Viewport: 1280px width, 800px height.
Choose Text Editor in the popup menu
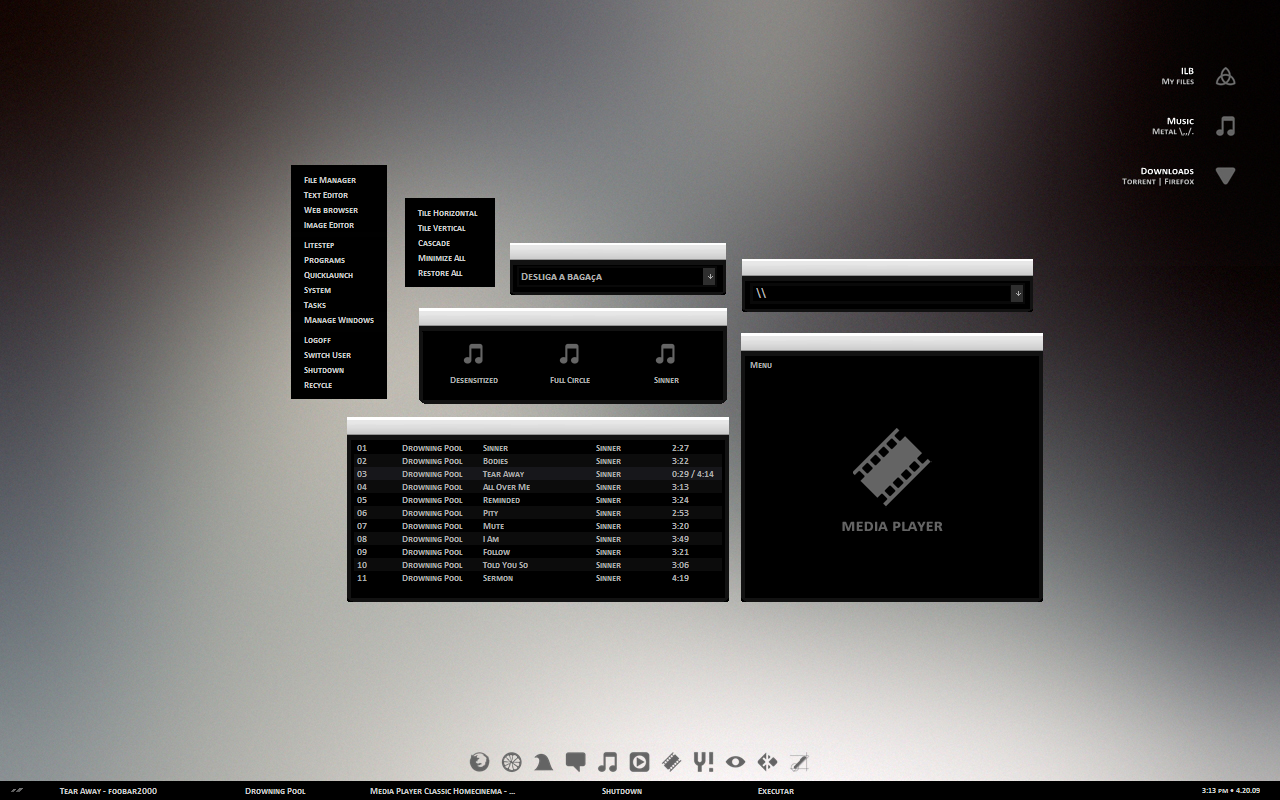coord(326,195)
